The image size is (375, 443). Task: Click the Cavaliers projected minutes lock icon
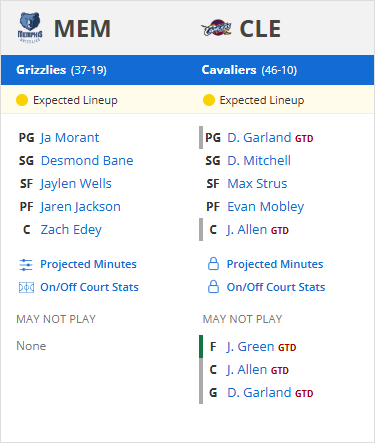[213, 264]
